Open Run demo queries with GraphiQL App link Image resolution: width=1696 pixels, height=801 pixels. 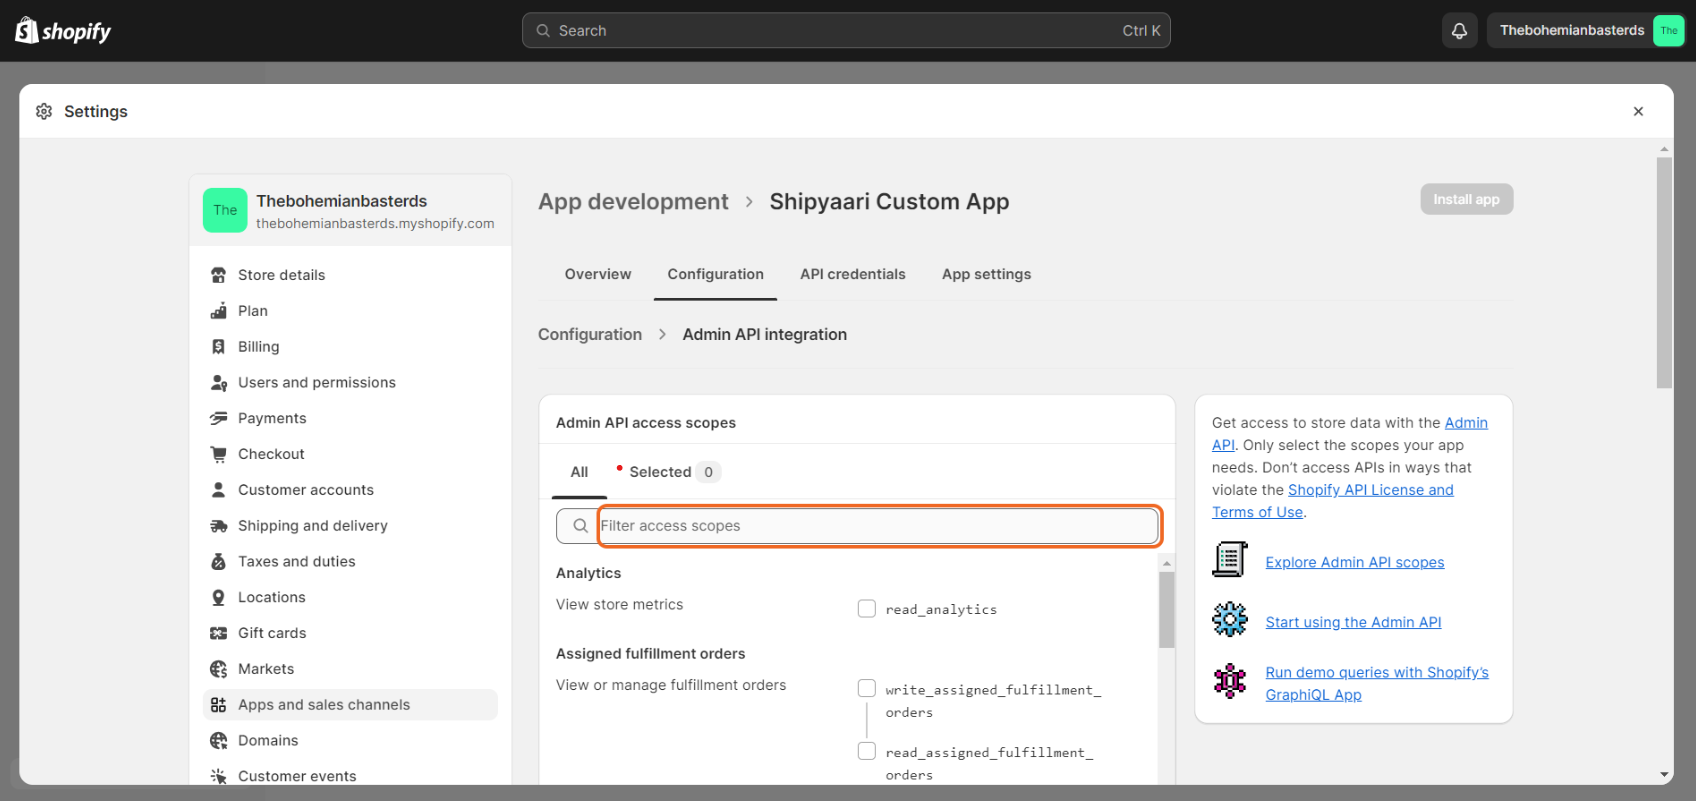(1376, 684)
